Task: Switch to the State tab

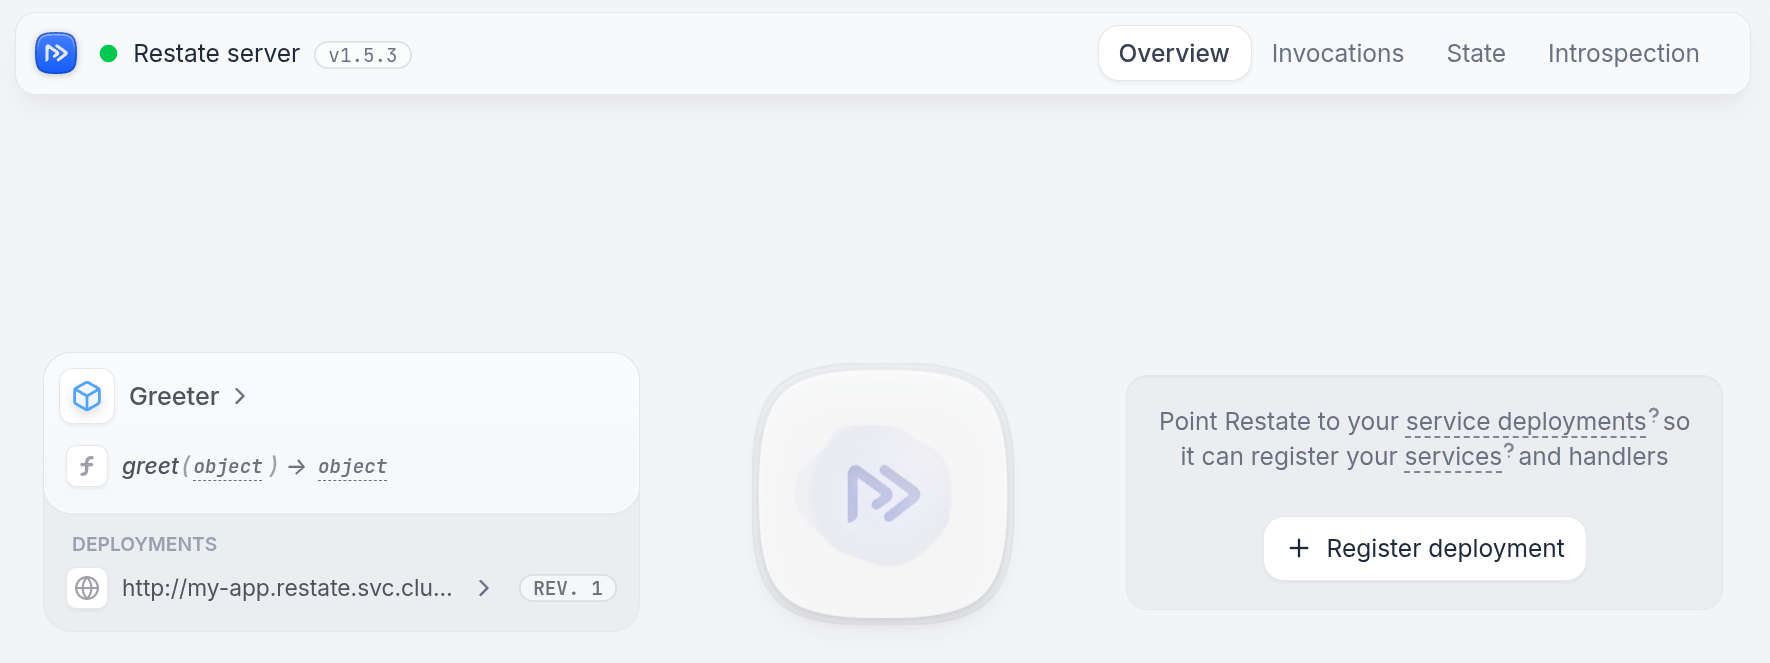Action: click(x=1475, y=53)
